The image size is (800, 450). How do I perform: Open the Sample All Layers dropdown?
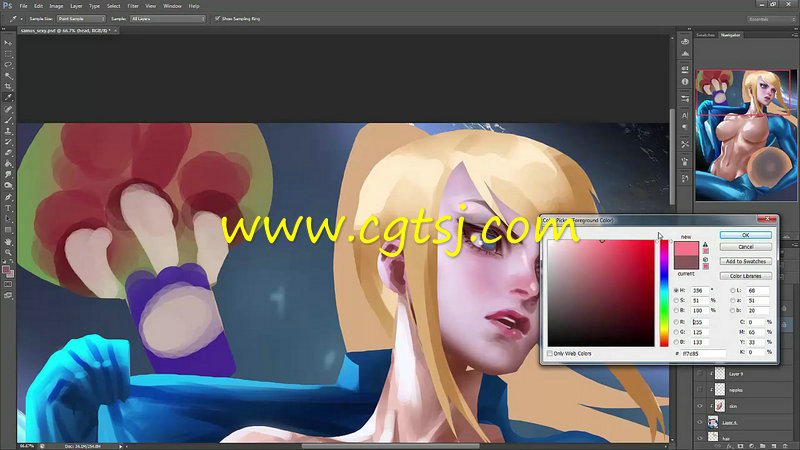pyautogui.click(x=168, y=19)
